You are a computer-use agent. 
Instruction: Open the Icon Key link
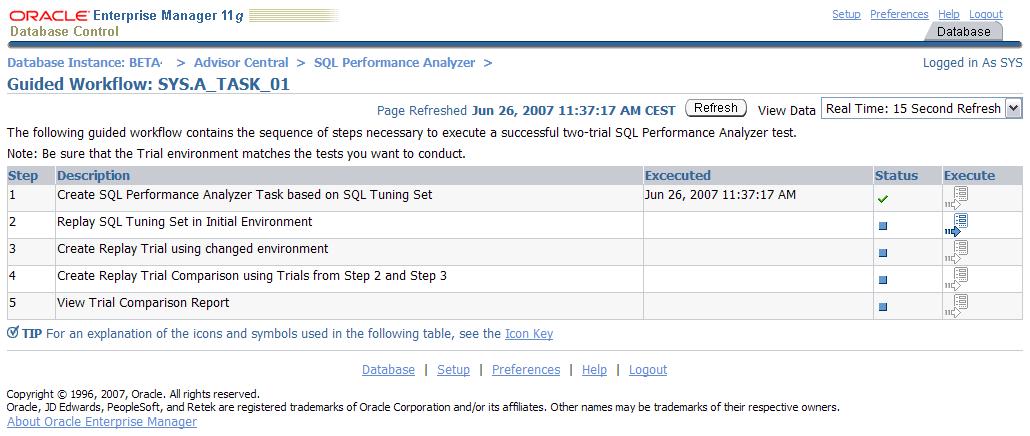tap(528, 334)
